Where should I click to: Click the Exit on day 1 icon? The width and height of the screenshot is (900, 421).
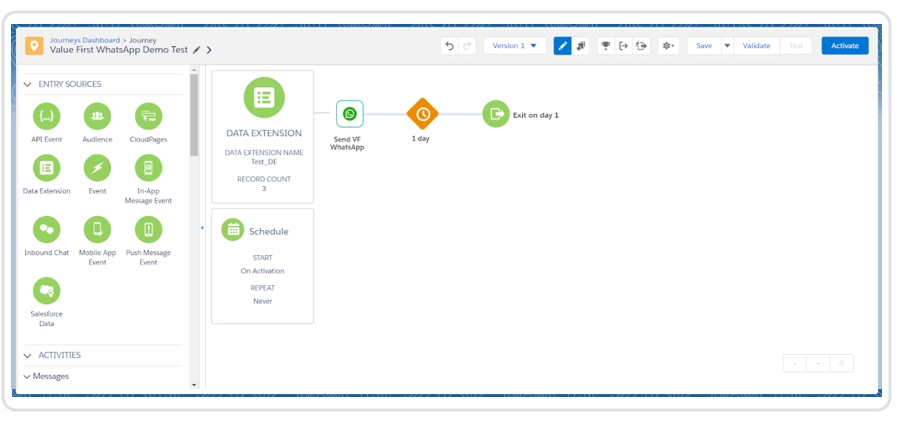[x=495, y=114]
